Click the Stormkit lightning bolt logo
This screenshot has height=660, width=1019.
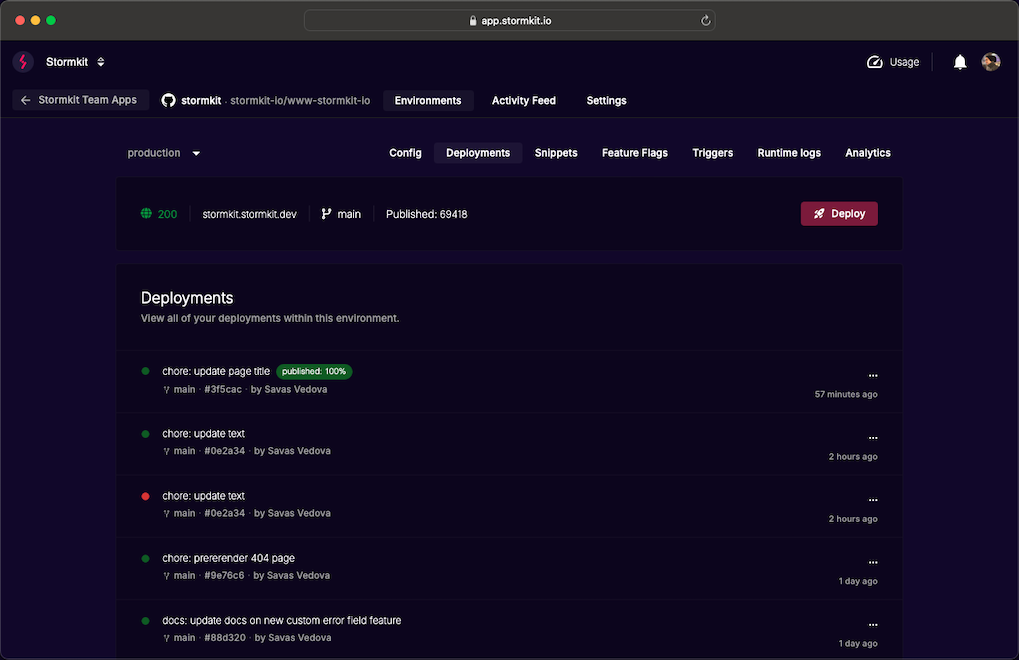coord(22,61)
